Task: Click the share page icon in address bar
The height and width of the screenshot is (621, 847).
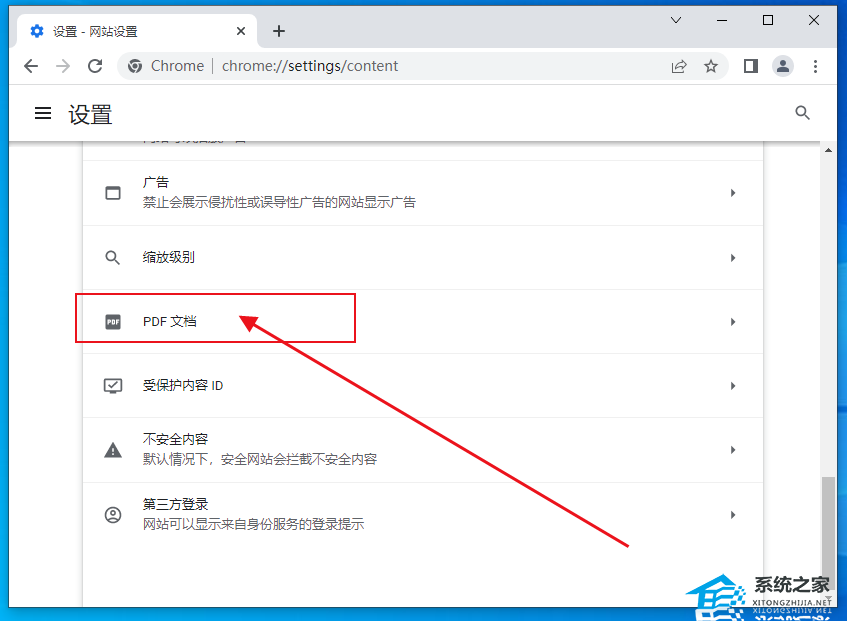Action: click(x=679, y=66)
